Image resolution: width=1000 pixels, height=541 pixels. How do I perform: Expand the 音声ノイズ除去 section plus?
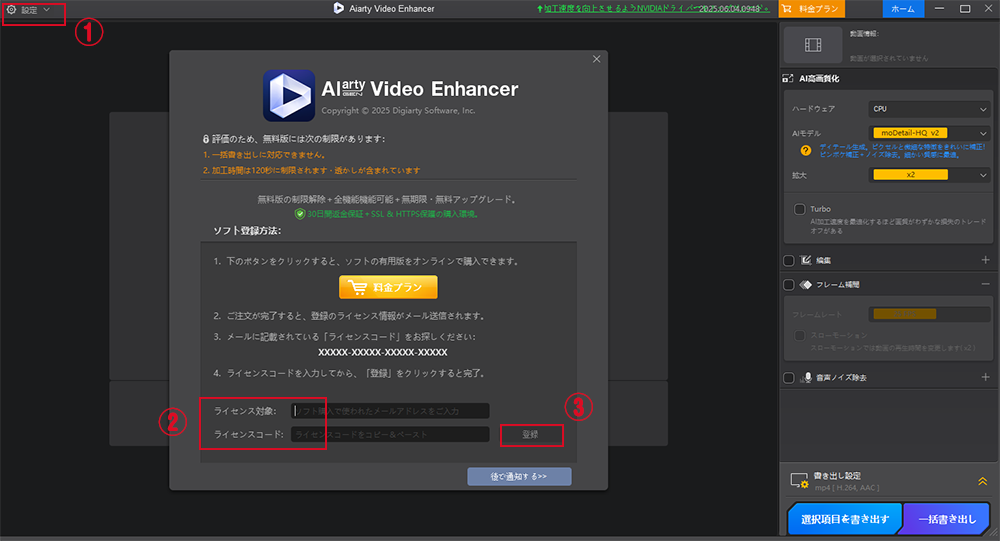pyautogui.click(x=985, y=377)
